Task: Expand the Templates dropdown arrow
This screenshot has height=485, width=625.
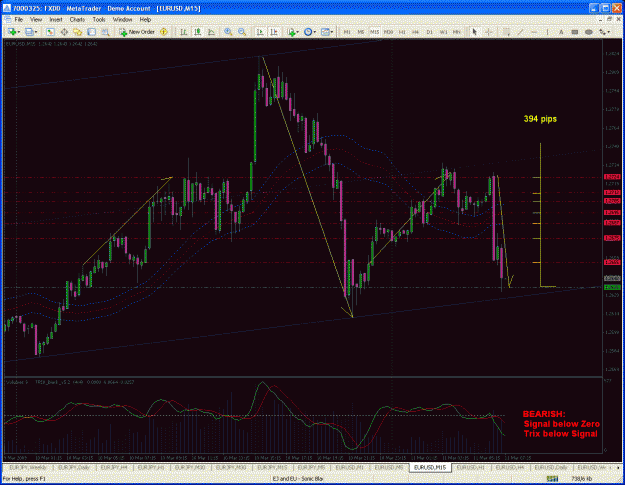Action: pyautogui.click(x=332, y=32)
